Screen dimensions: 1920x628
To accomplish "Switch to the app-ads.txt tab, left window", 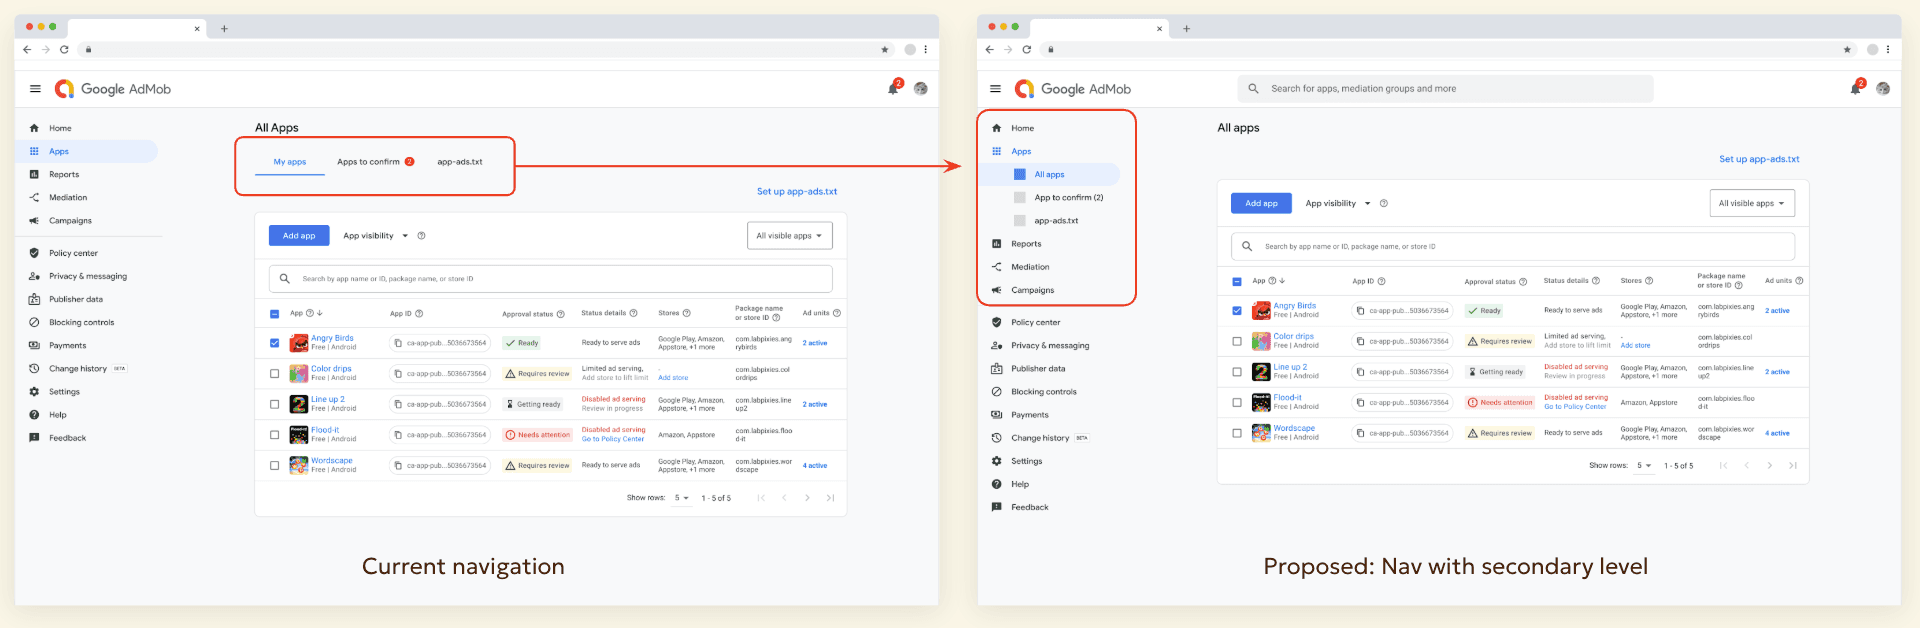I will [460, 162].
